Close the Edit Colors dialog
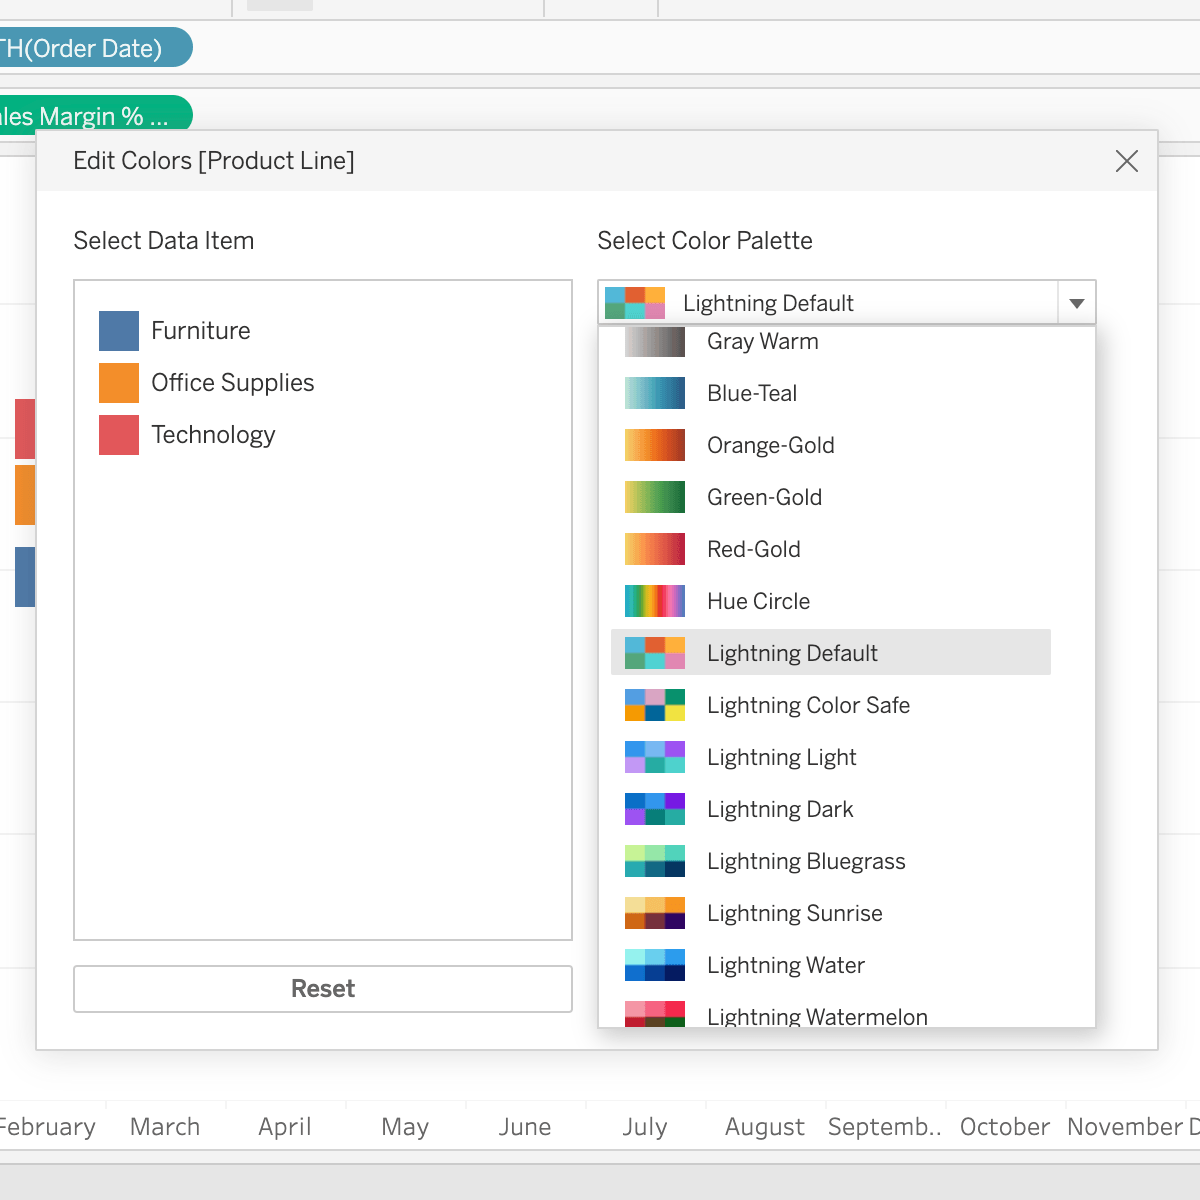 point(1126,161)
